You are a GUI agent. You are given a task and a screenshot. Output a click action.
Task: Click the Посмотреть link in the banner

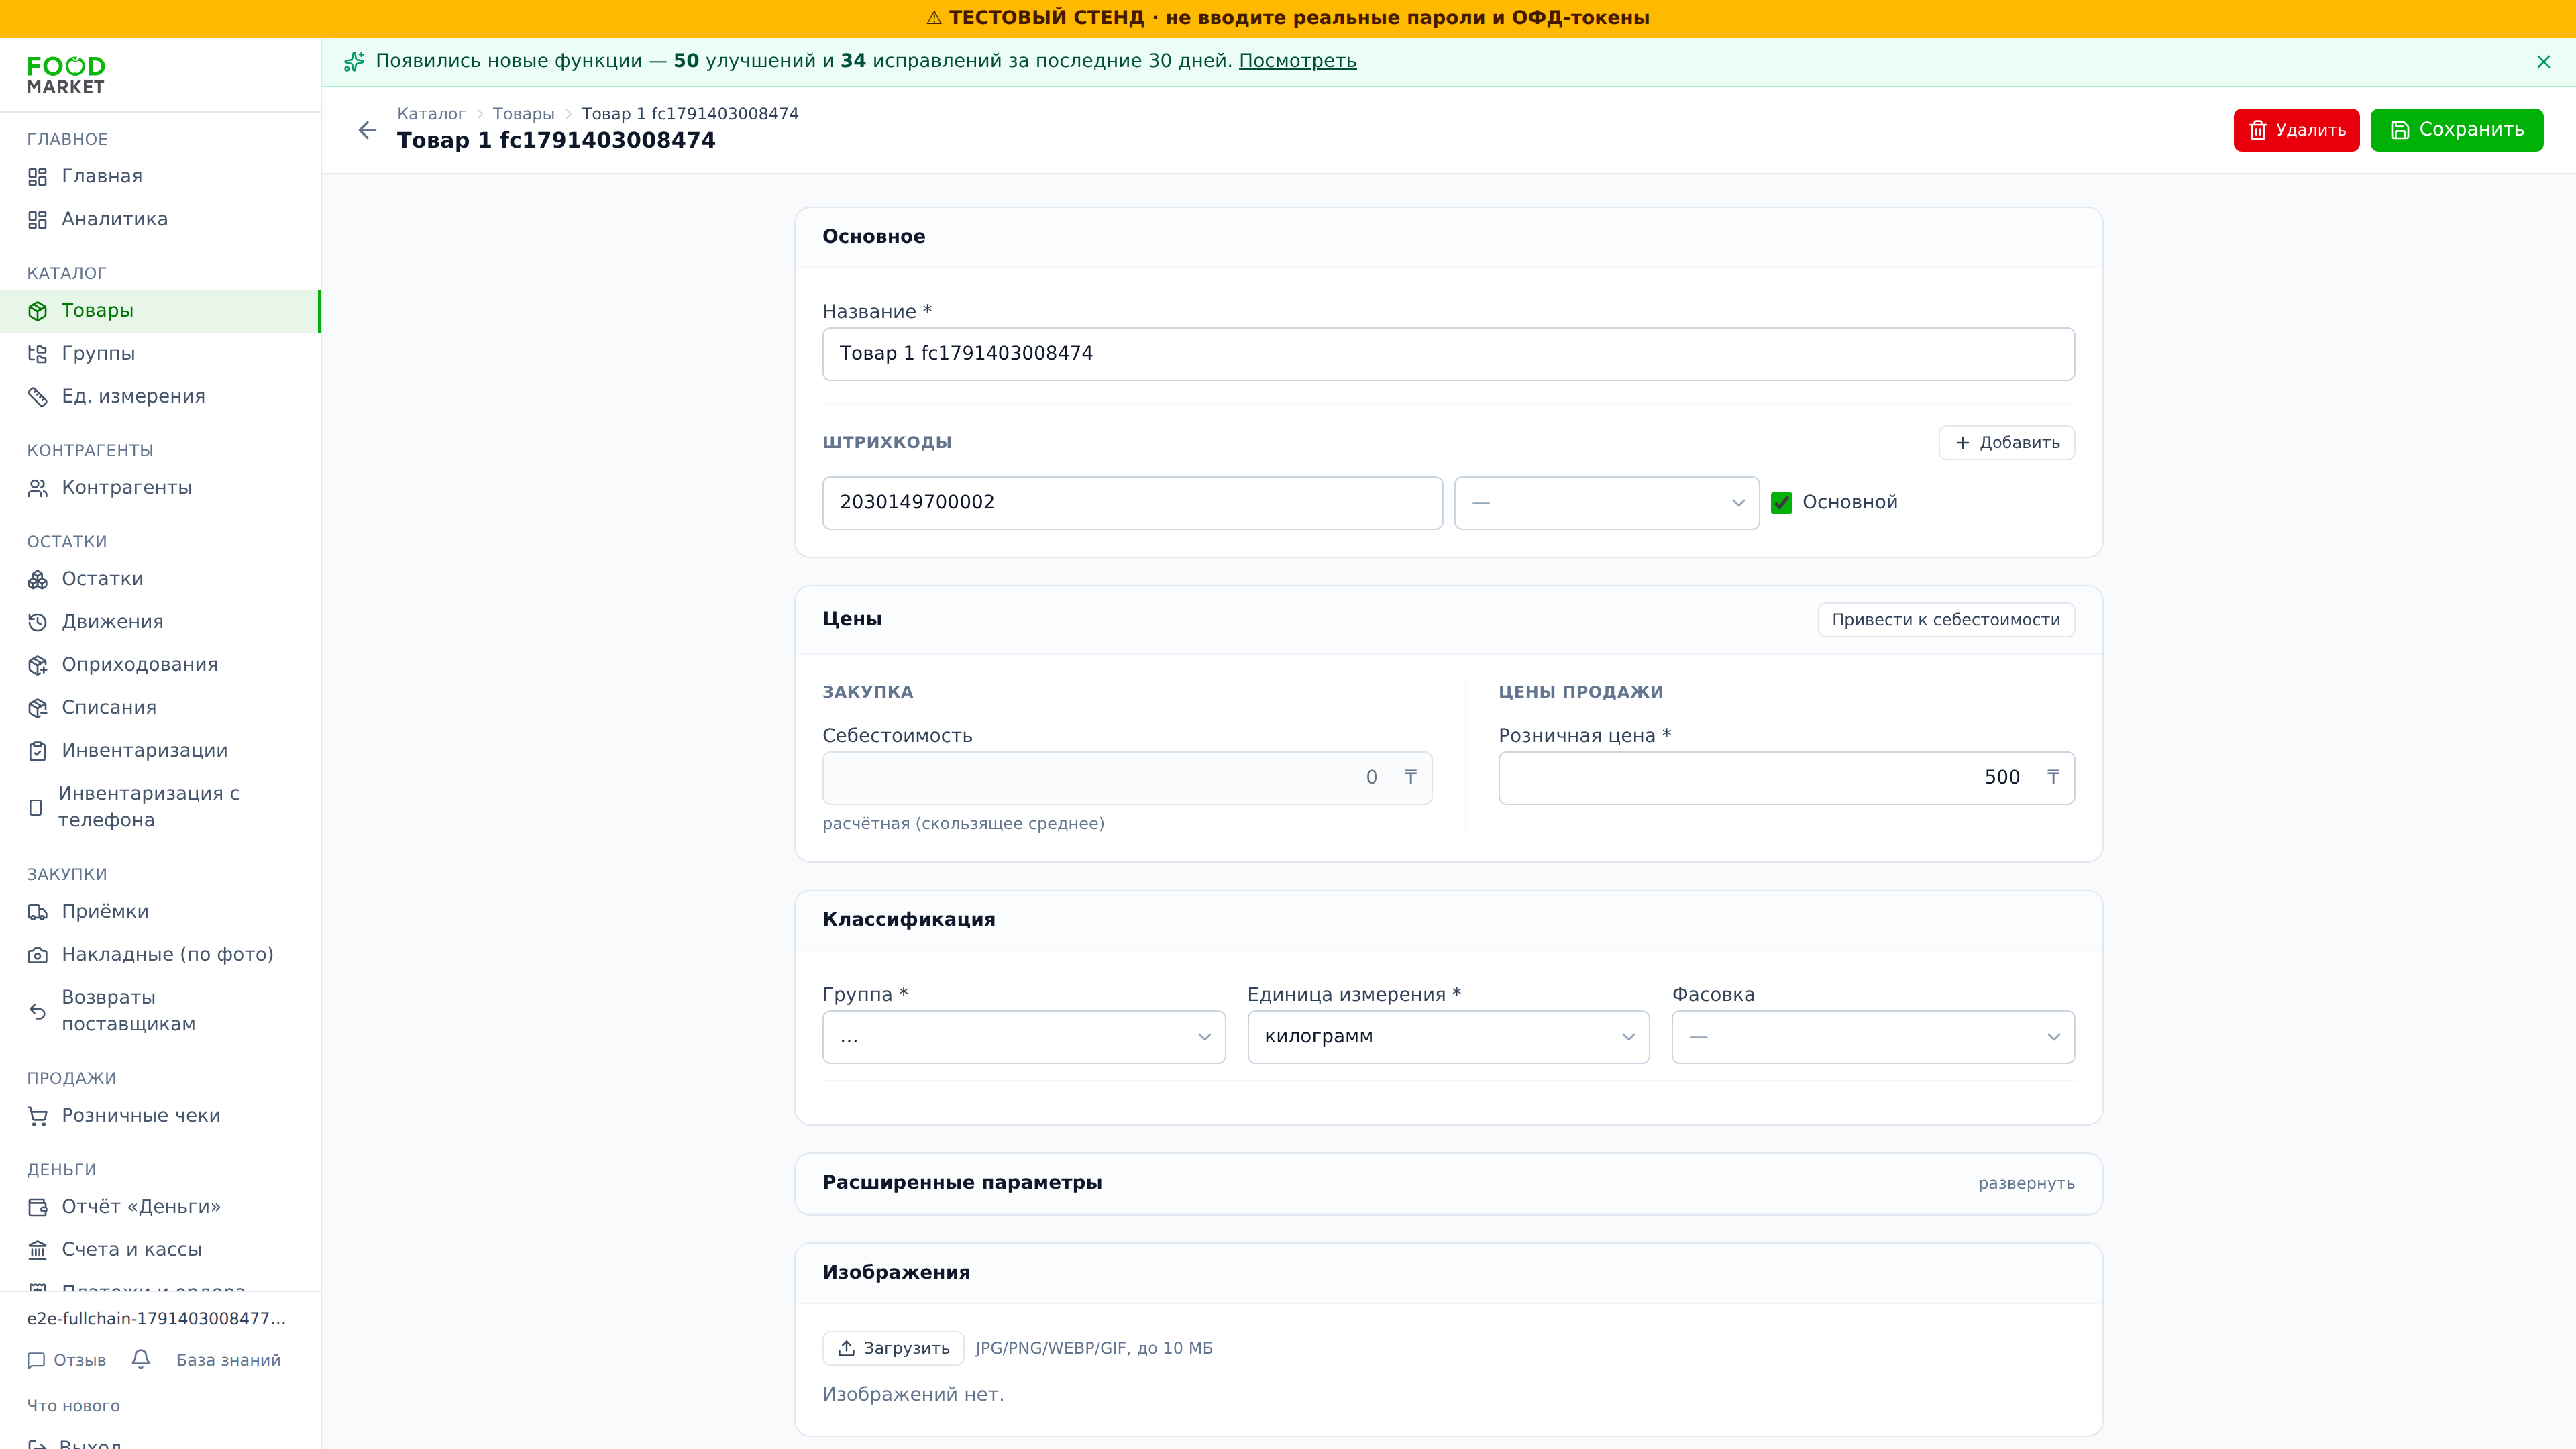click(1297, 61)
